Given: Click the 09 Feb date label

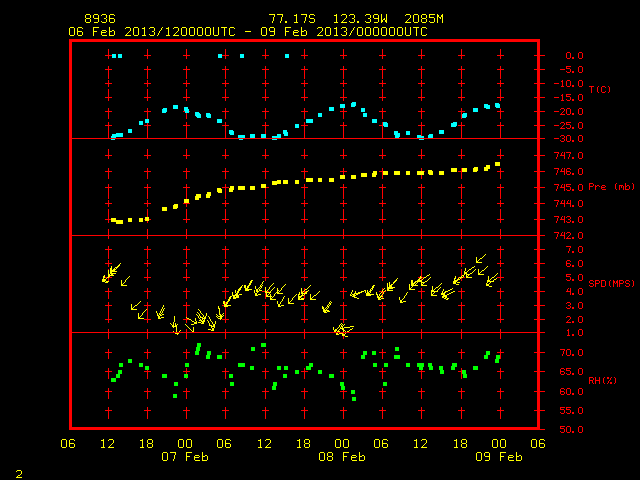Looking at the screenshot, I should click(x=499, y=457).
